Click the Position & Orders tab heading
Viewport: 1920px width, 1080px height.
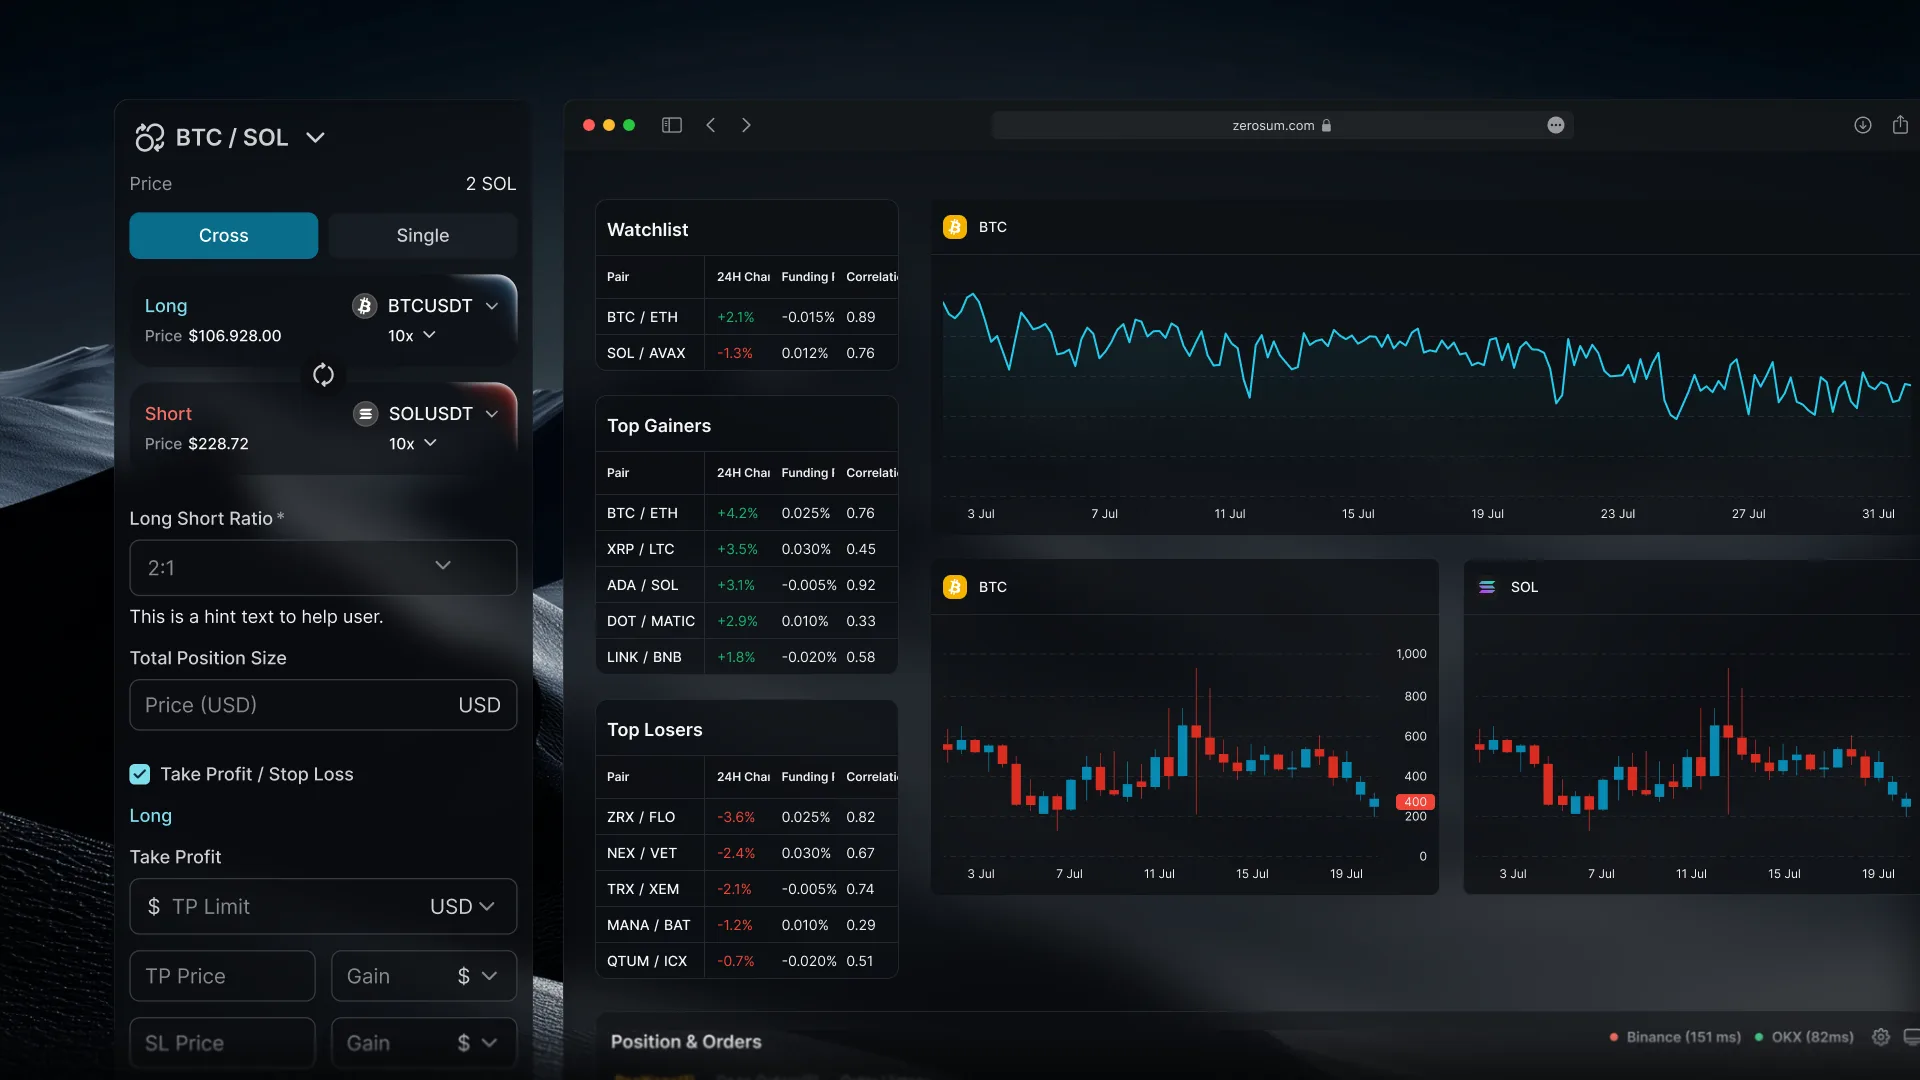(x=686, y=1042)
